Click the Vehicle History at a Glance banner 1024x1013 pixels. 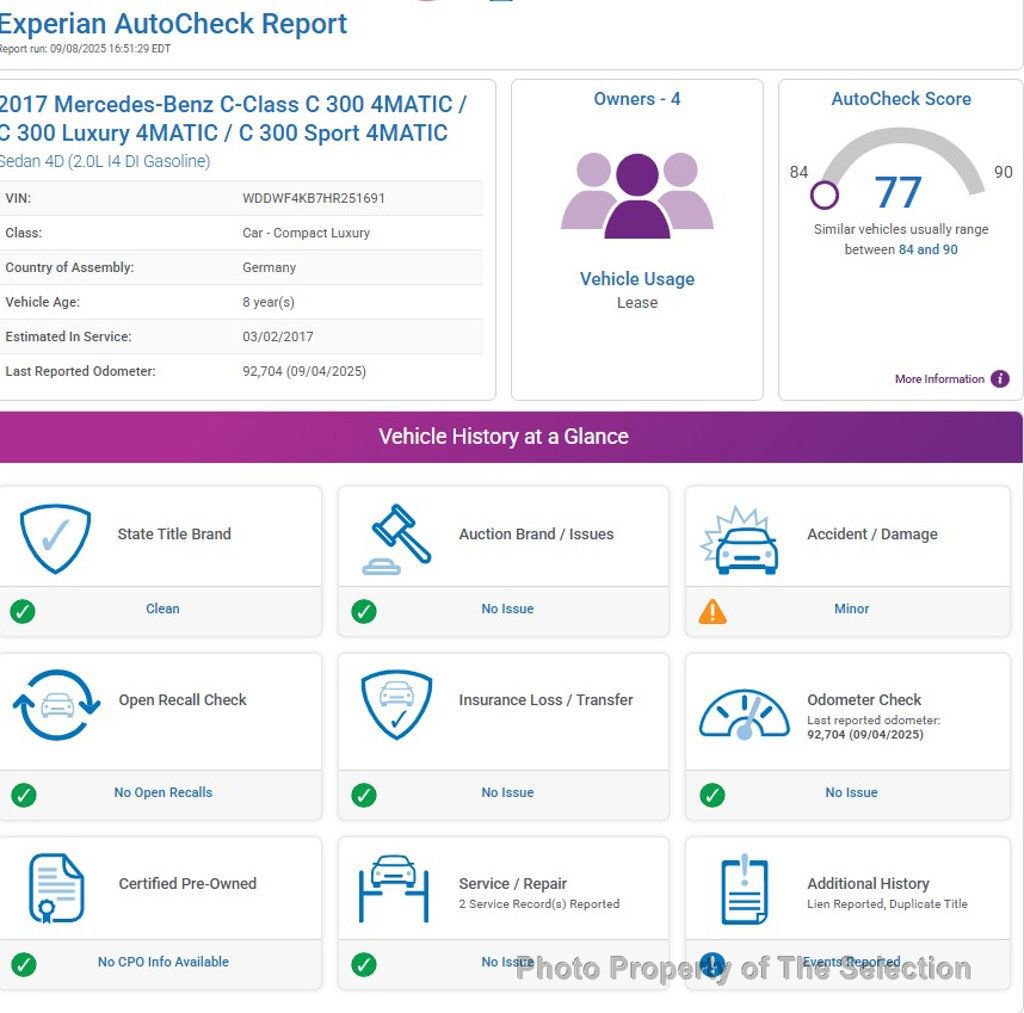point(504,437)
